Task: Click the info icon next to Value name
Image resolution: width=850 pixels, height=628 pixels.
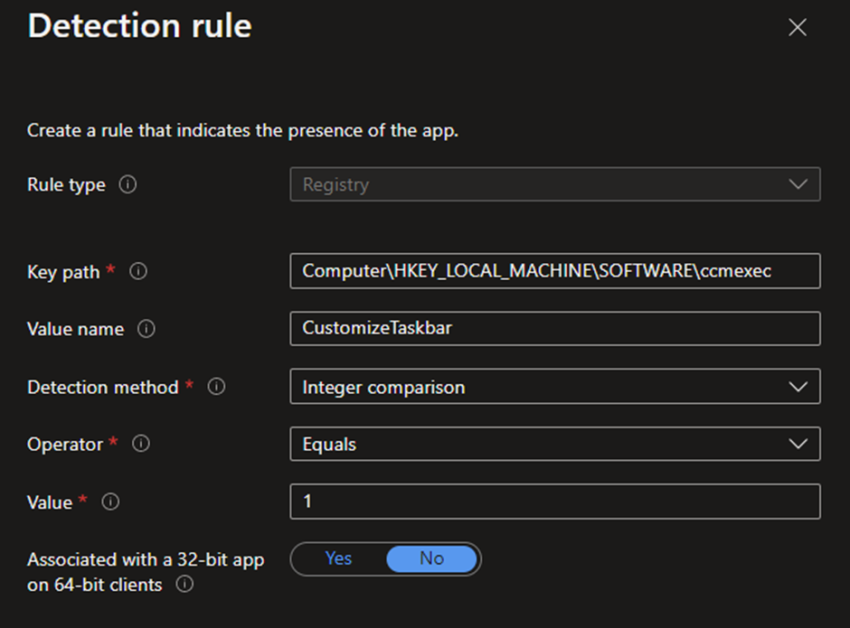Action: point(146,329)
